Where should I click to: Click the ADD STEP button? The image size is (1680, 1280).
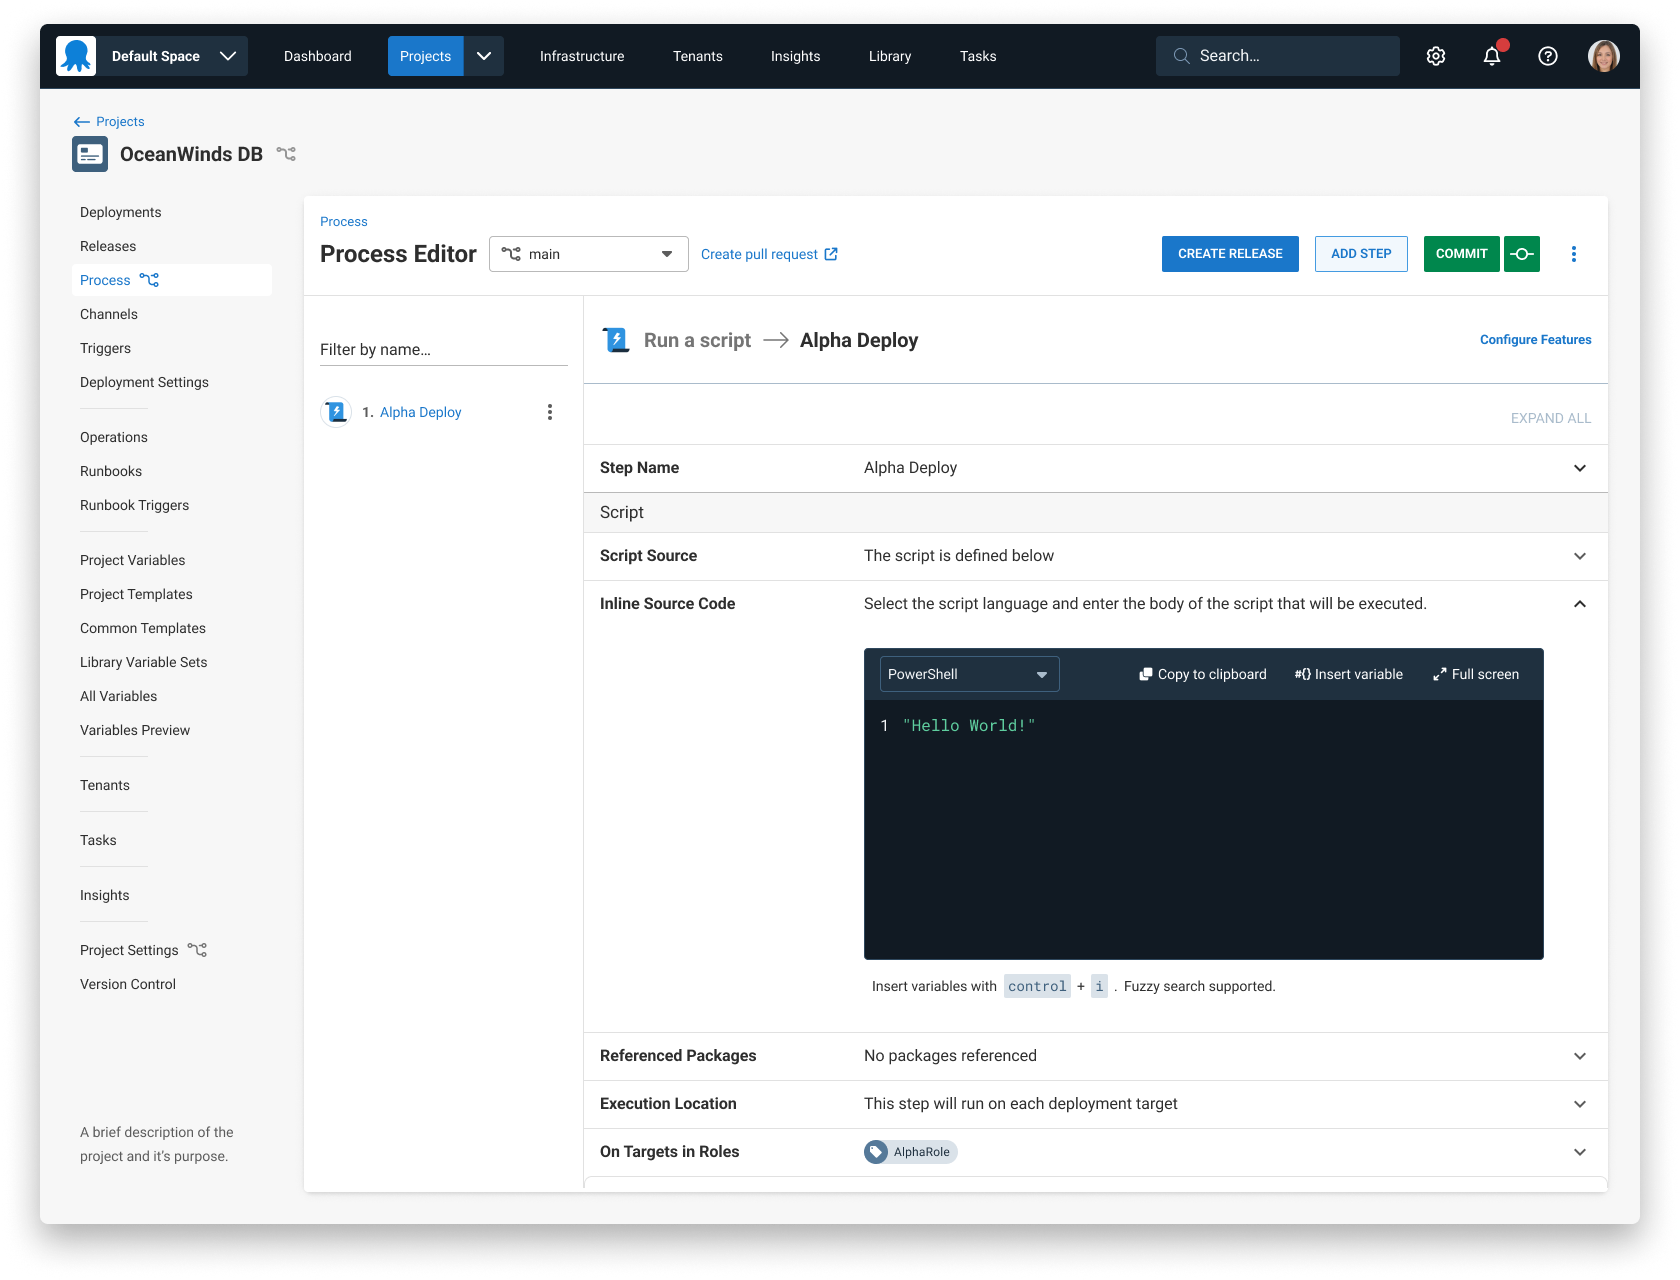[x=1360, y=254]
